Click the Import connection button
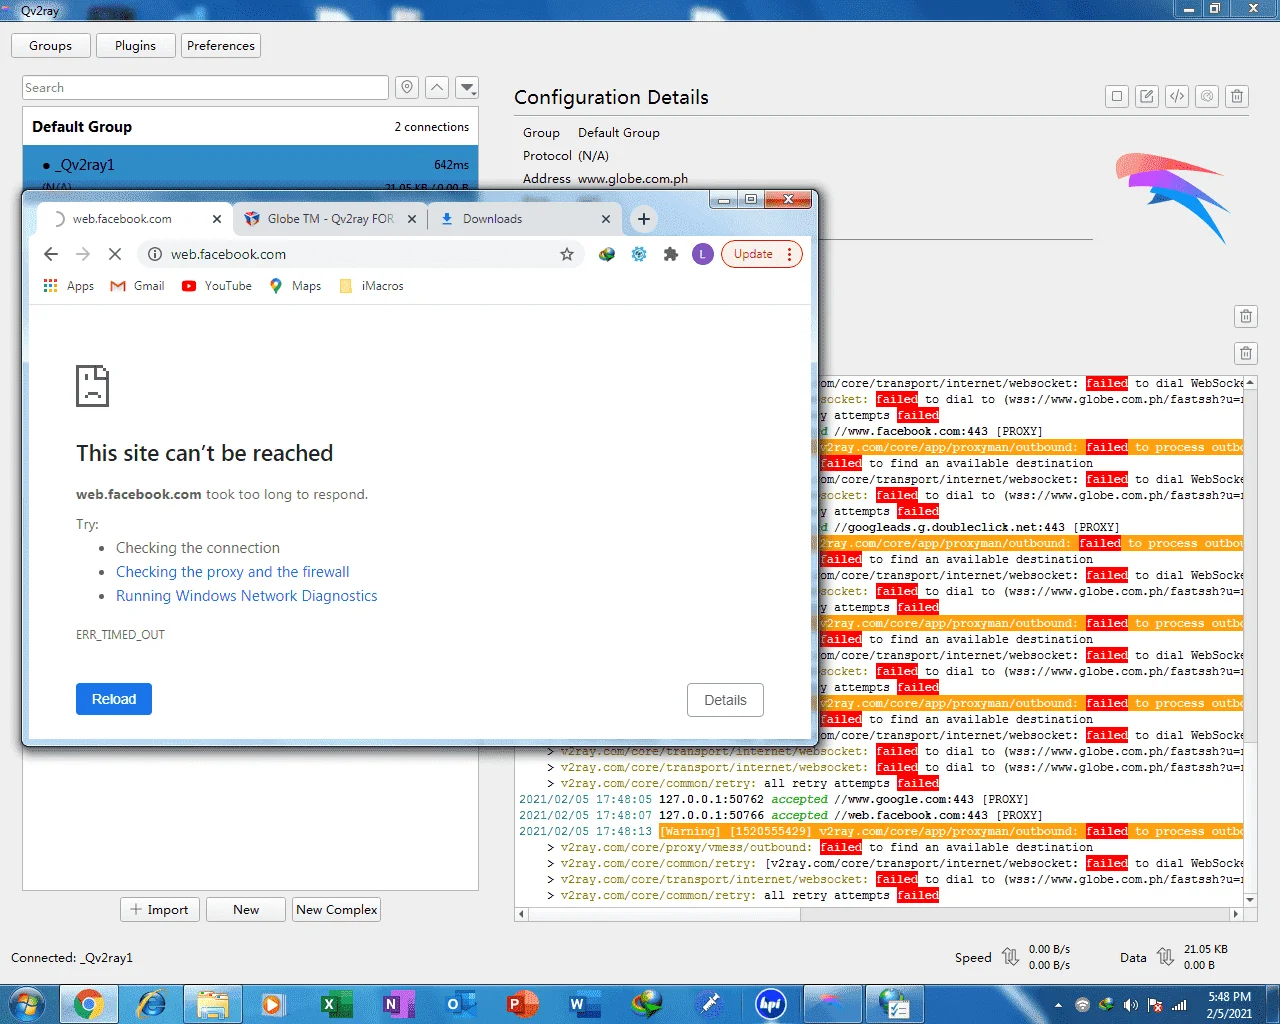Image resolution: width=1280 pixels, height=1024 pixels. [x=160, y=910]
